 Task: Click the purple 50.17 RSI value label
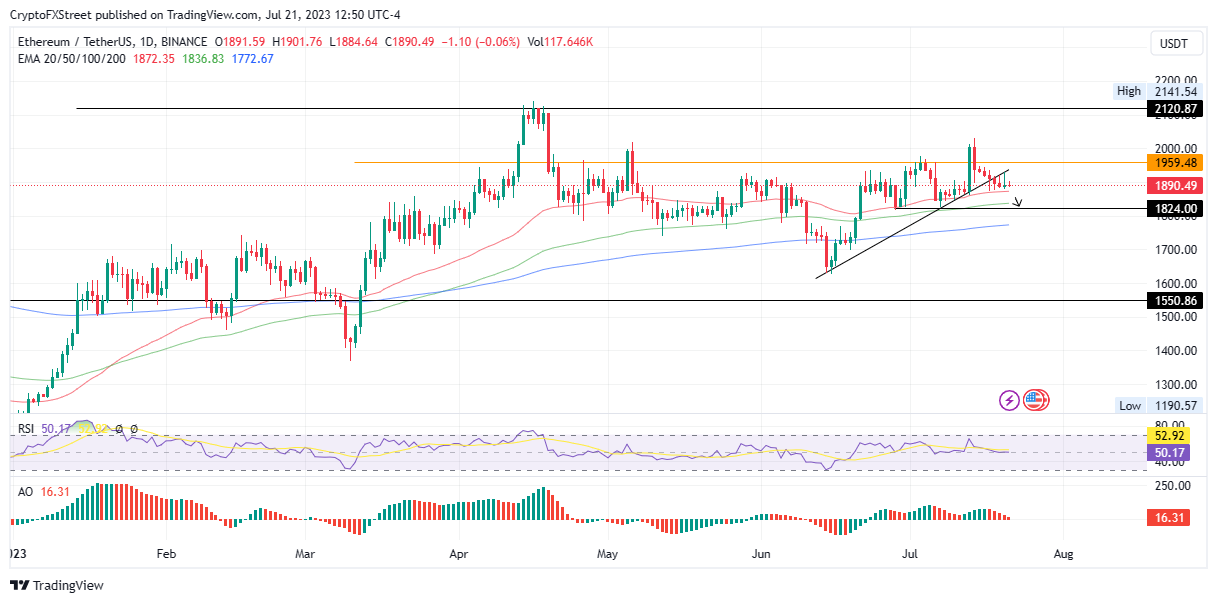1167,453
